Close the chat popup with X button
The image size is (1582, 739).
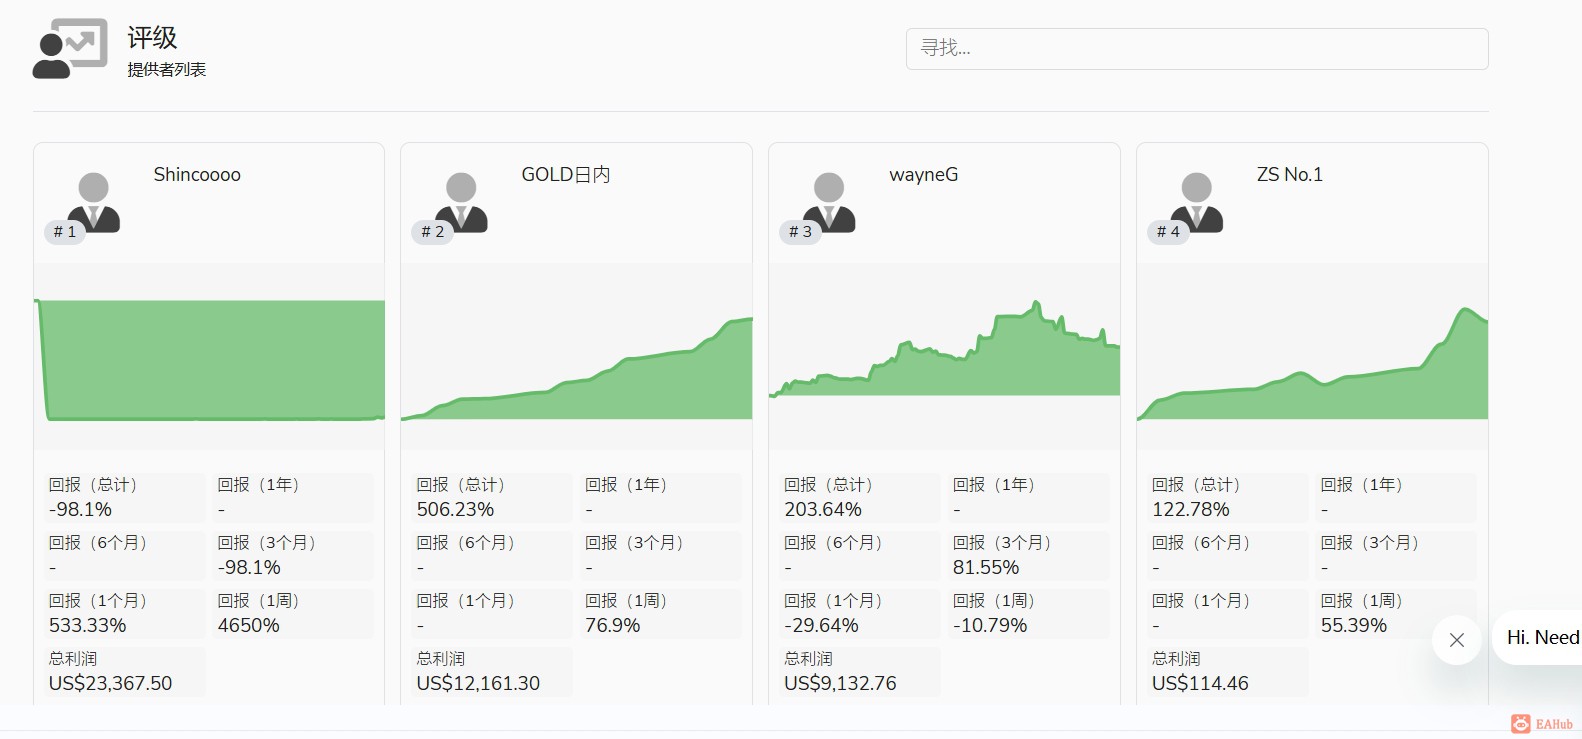pyautogui.click(x=1457, y=640)
